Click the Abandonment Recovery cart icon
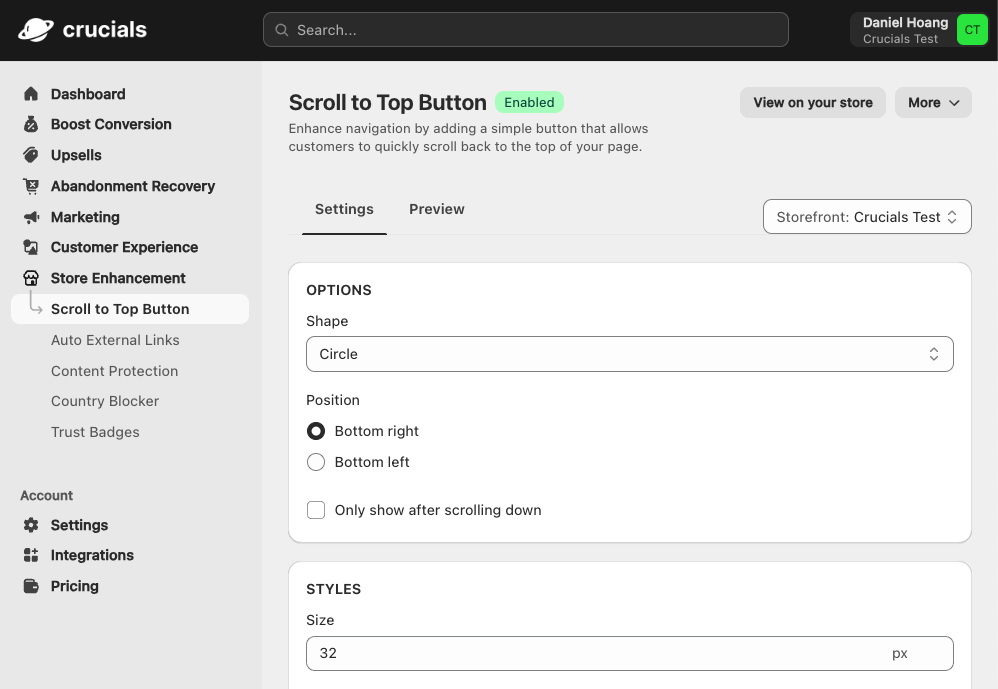This screenshot has height=689, width=998. 31,186
